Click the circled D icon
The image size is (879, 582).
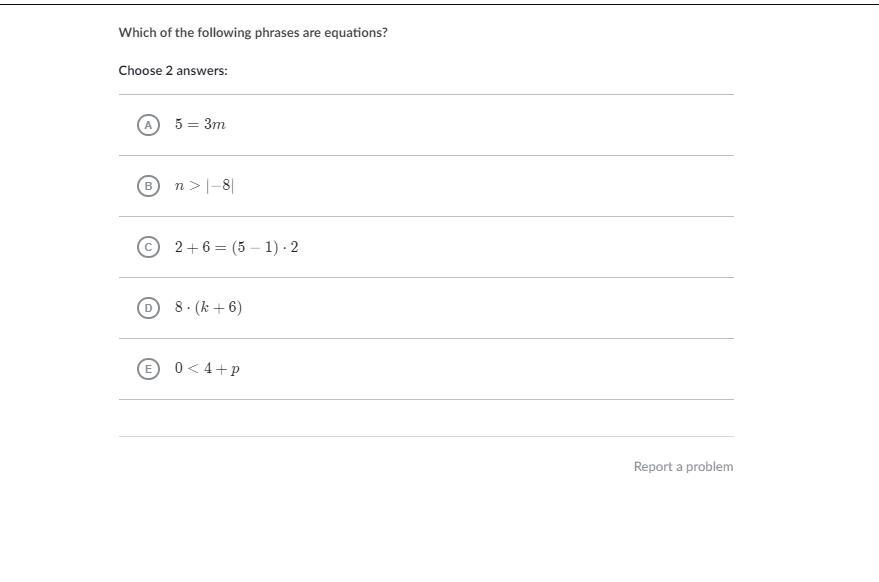coord(148,308)
